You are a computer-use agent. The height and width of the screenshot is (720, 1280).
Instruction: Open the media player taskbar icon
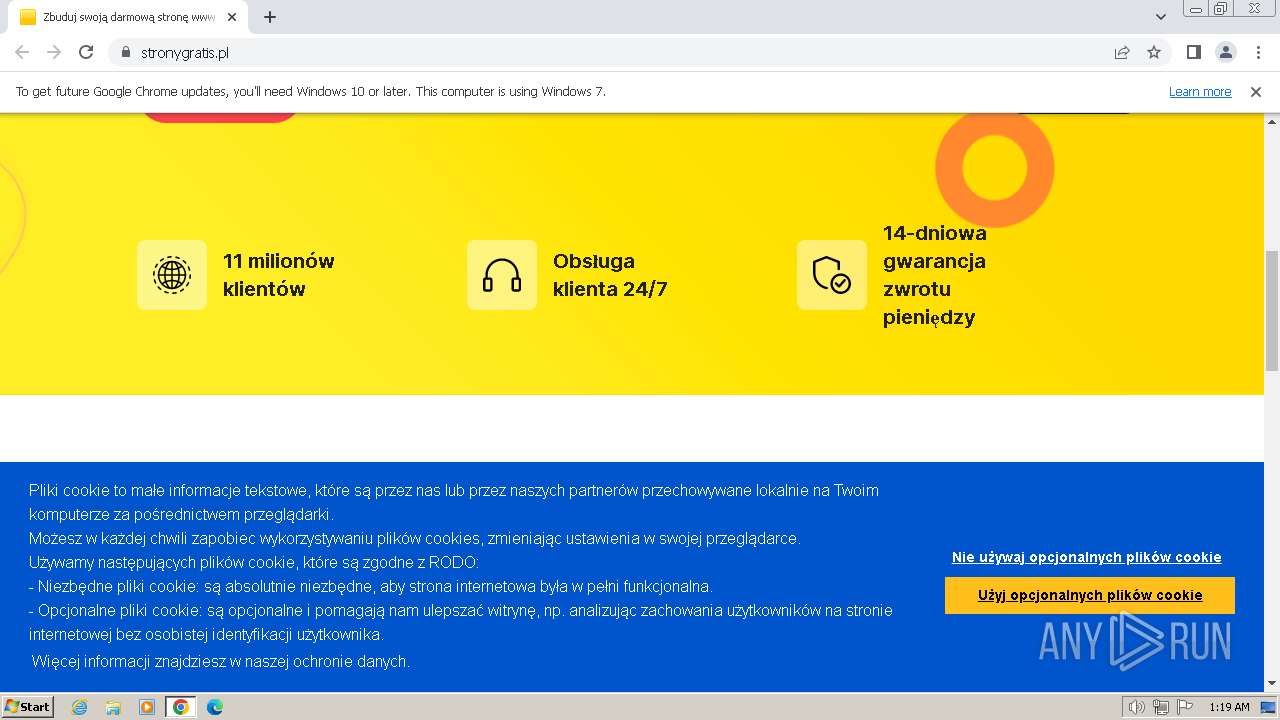pos(147,707)
